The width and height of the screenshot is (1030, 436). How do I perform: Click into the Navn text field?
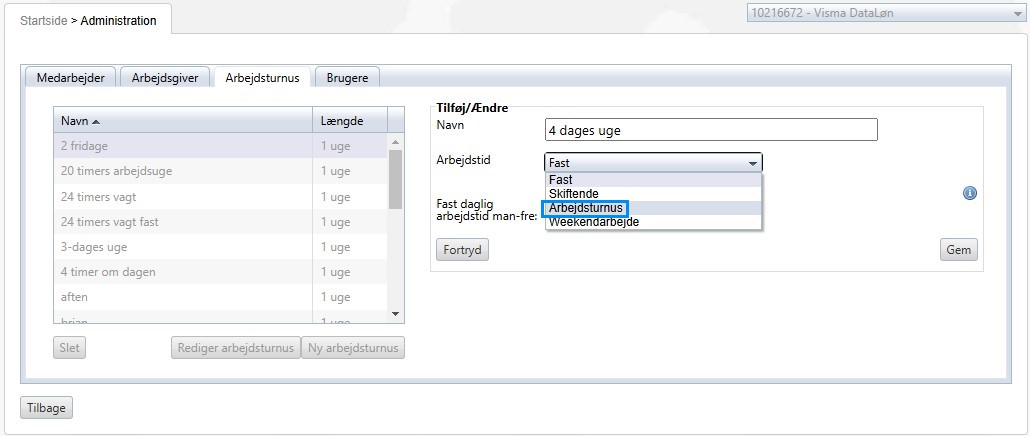711,130
